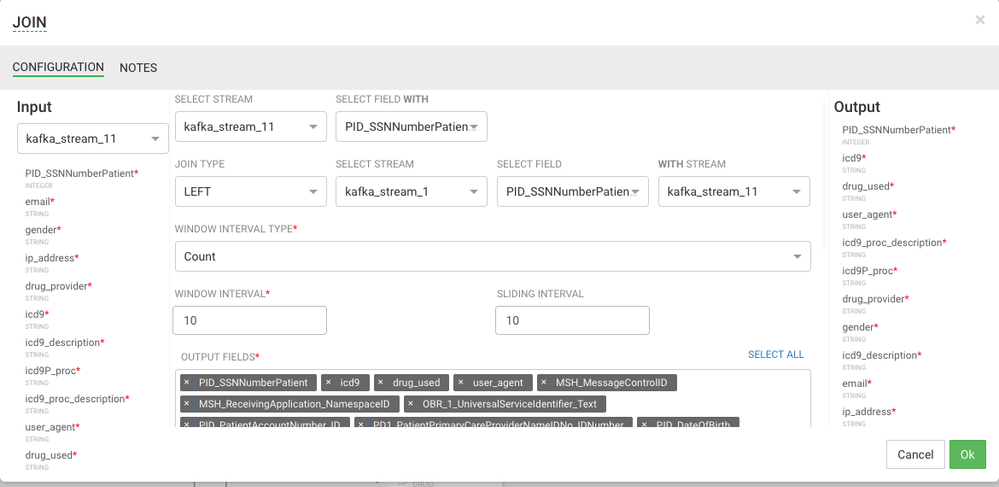999x487 pixels.
Task: Open the kafka_stream_1 select stream dropdown
Action: click(x=411, y=191)
